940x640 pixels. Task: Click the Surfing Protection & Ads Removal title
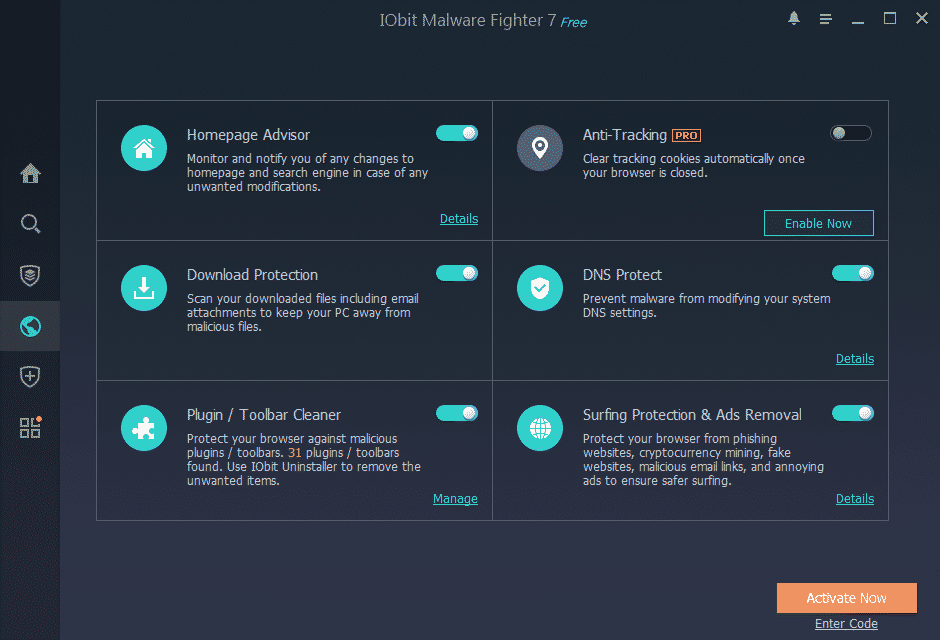[x=692, y=415]
